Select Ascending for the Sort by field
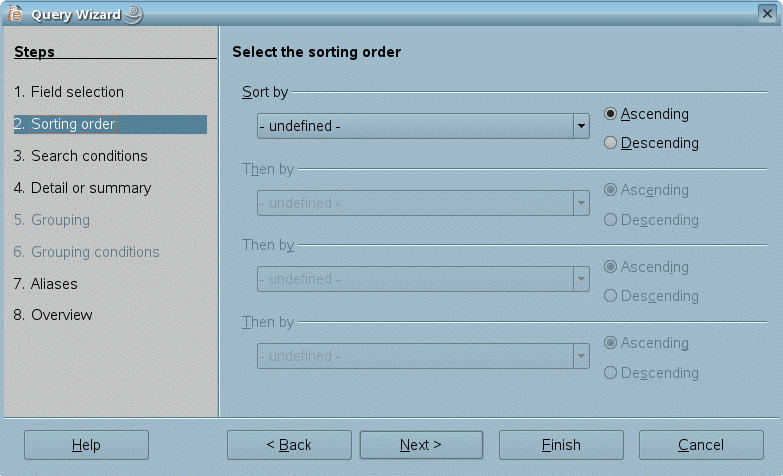This screenshot has height=476, width=783. click(x=611, y=114)
